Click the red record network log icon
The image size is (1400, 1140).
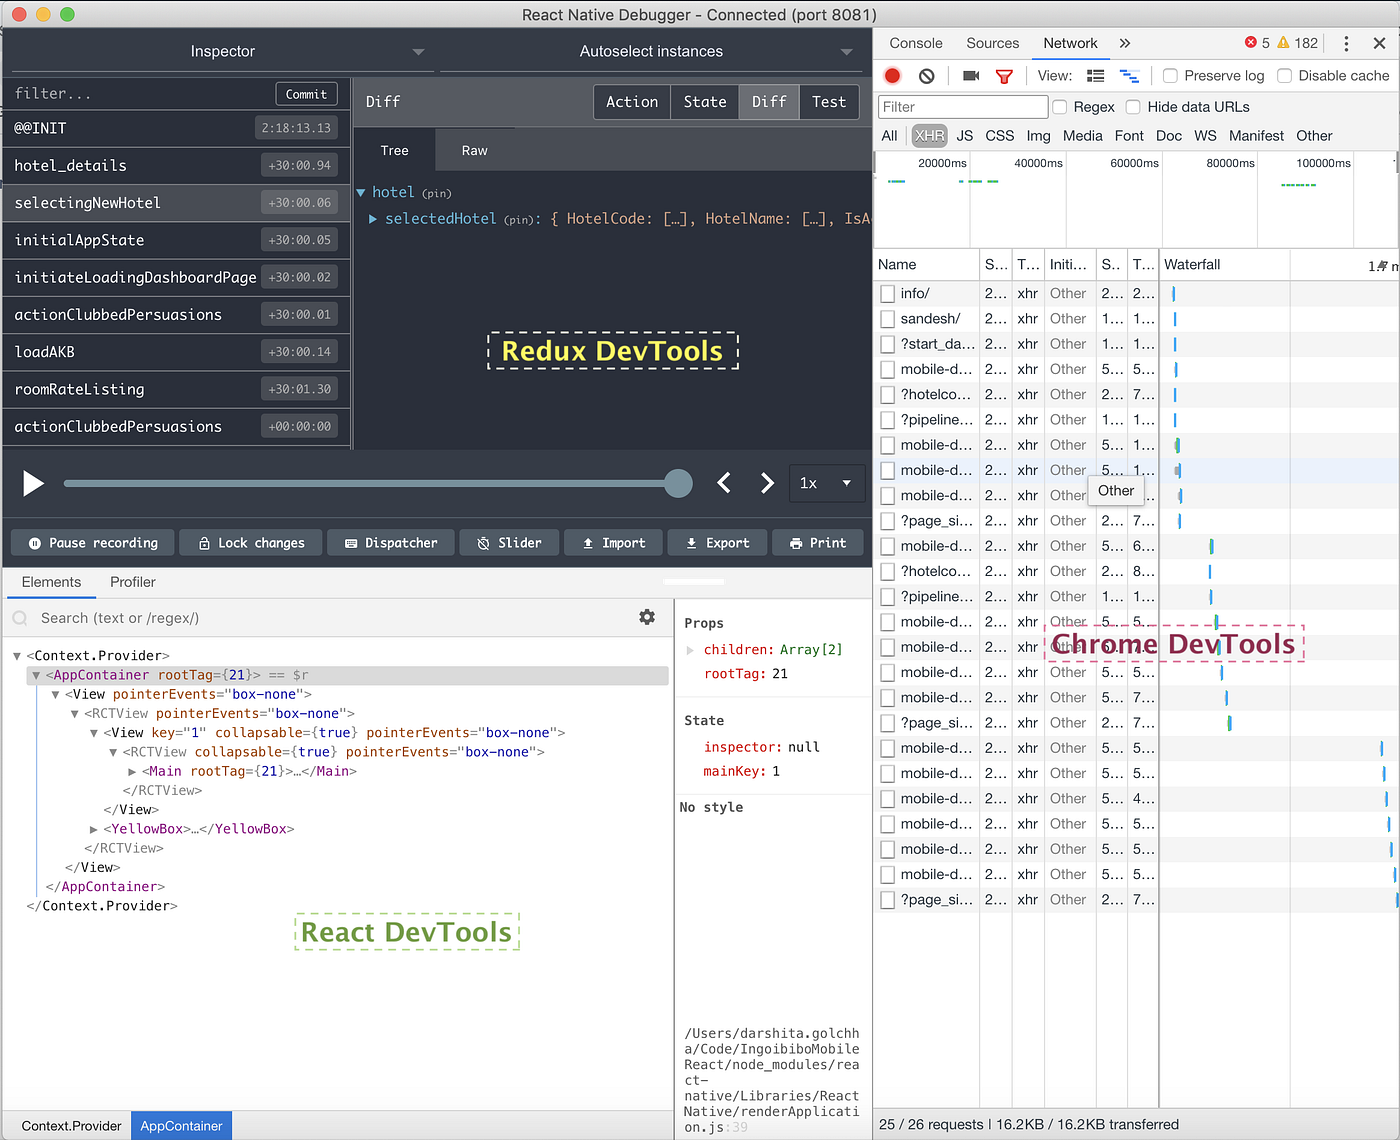(x=892, y=75)
